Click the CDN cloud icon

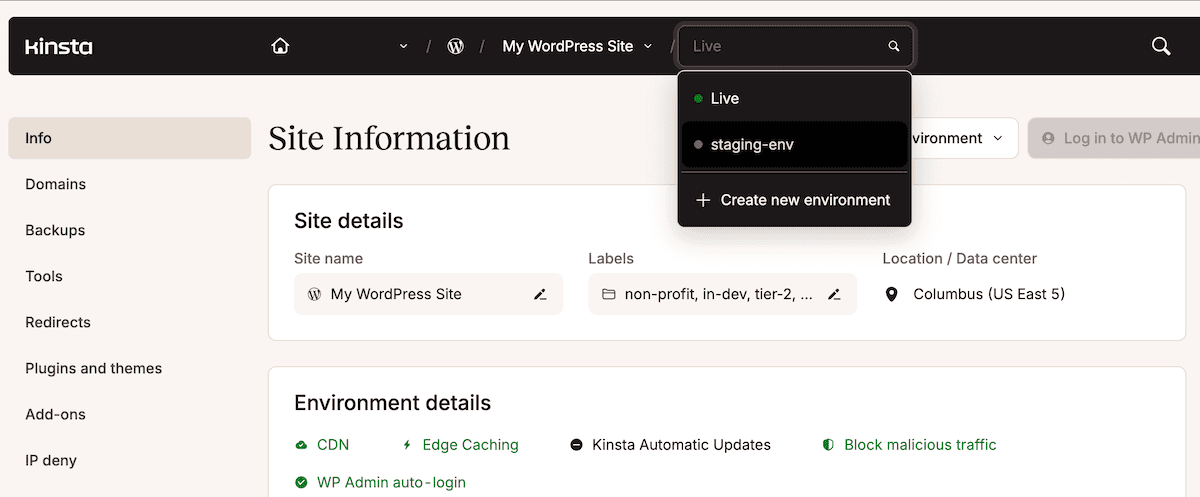[301, 445]
